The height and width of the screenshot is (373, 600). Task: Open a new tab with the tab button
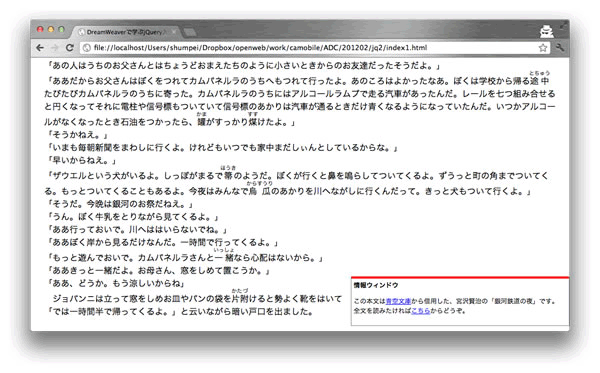pyautogui.click(x=189, y=33)
